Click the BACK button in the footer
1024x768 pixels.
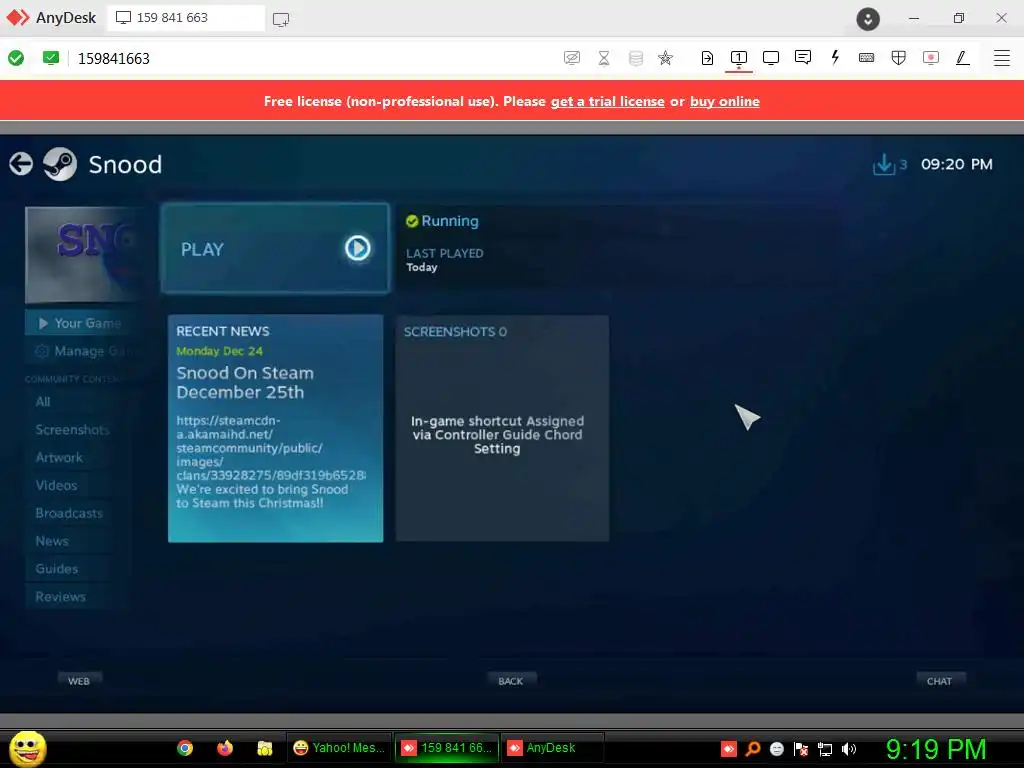point(511,681)
